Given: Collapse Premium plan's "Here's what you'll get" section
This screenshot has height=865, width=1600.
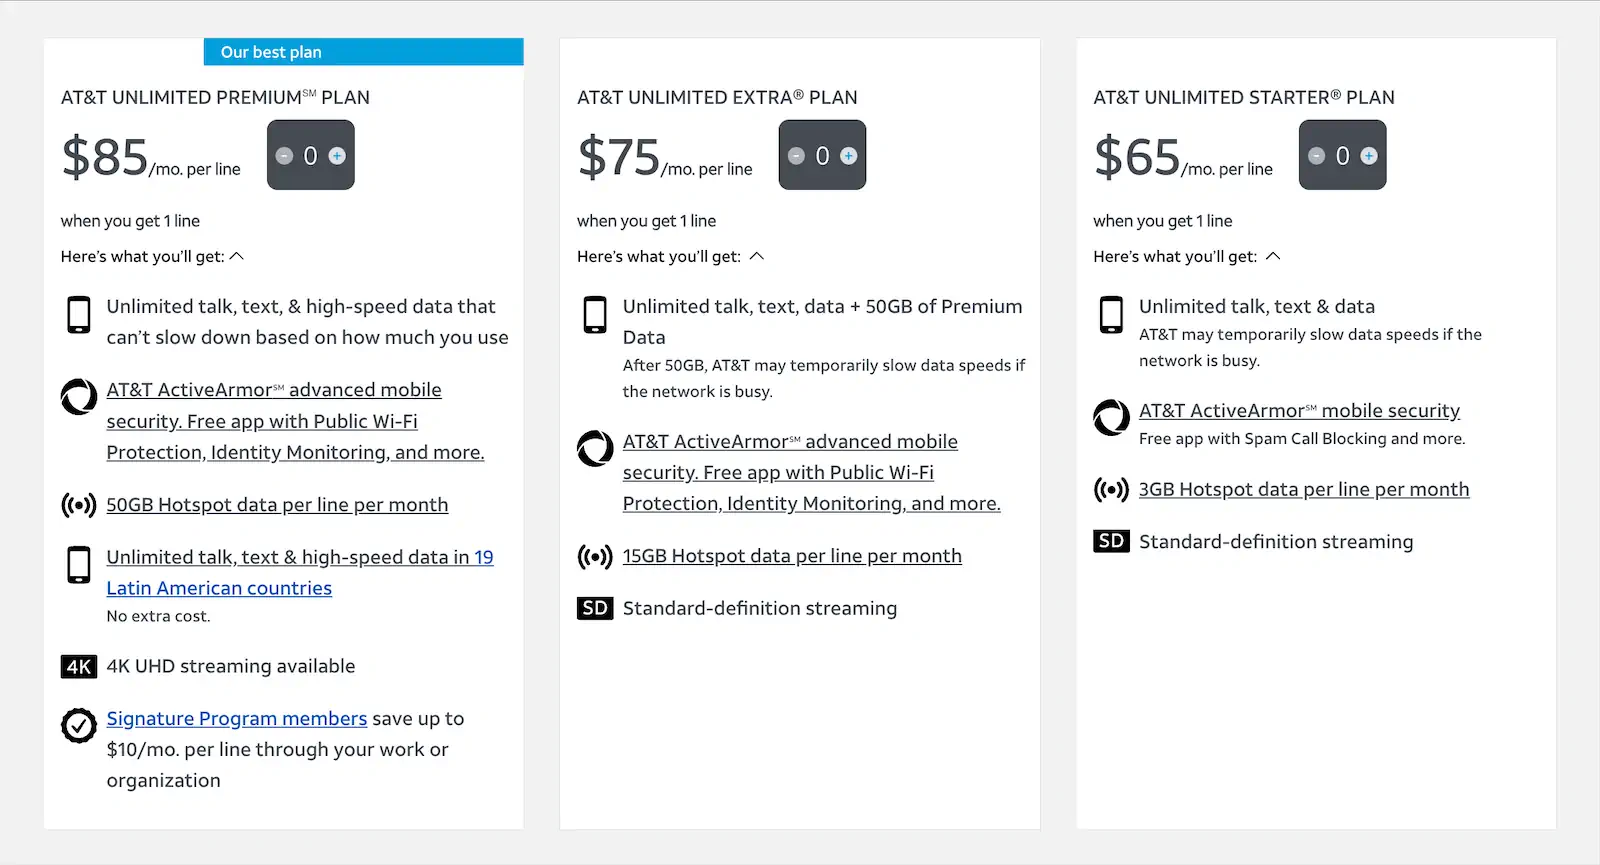Looking at the screenshot, I should (237, 257).
